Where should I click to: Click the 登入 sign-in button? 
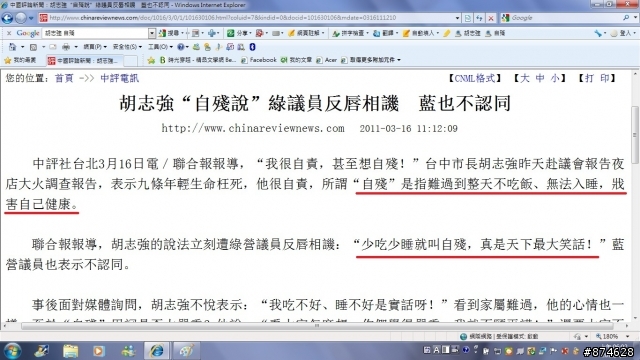pos(622,33)
